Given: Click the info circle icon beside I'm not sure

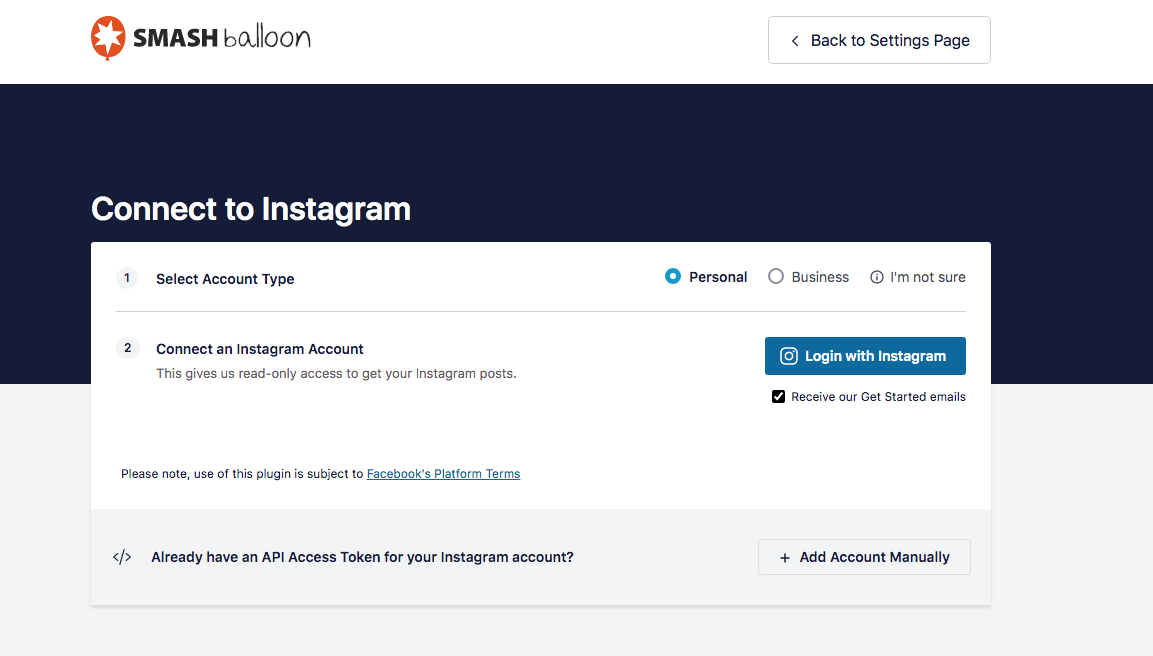Looking at the screenshot, I should [877, 277].
